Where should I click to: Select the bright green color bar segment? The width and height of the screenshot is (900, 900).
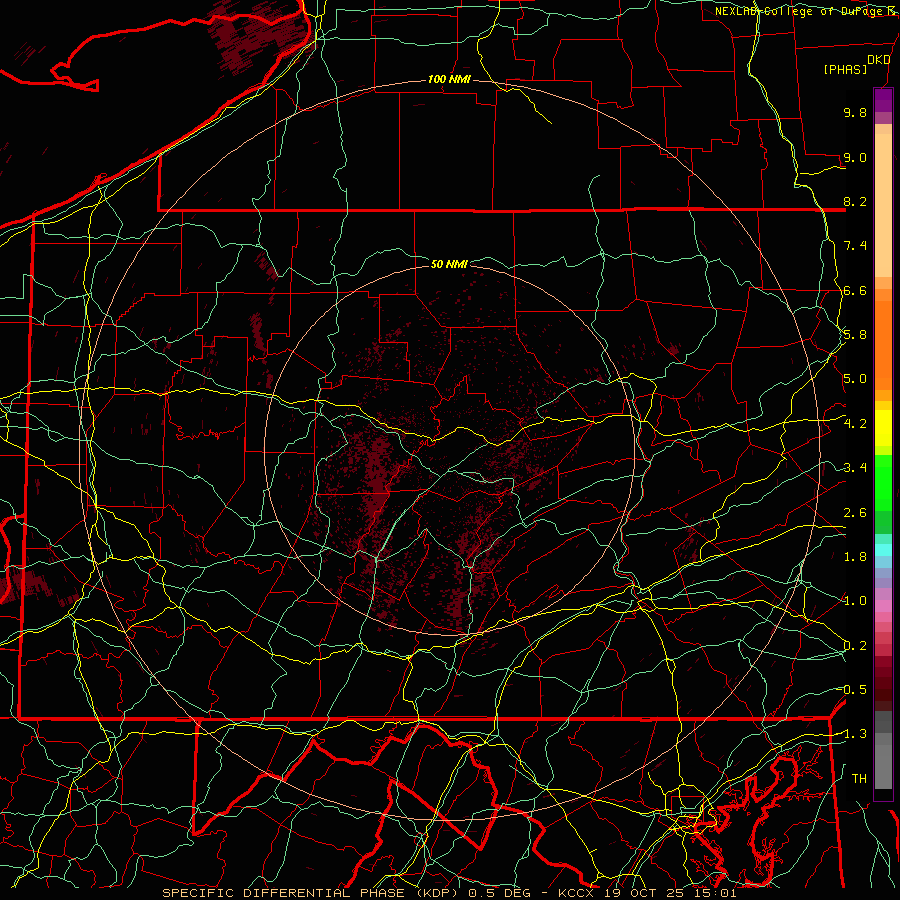tap(883, 482)
